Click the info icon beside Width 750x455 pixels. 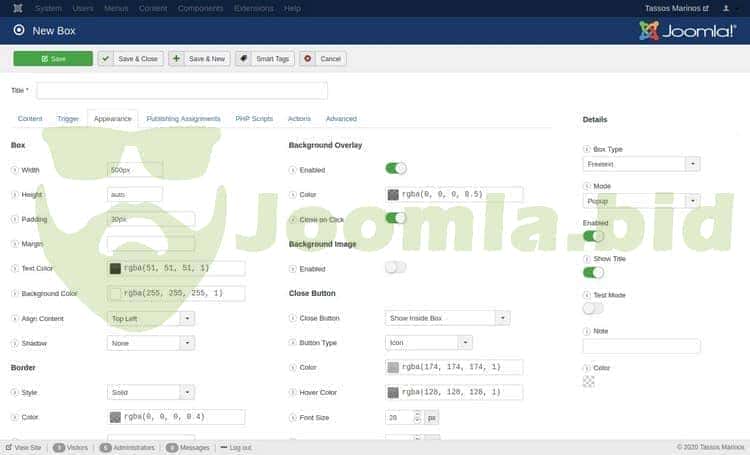(14, 170)
